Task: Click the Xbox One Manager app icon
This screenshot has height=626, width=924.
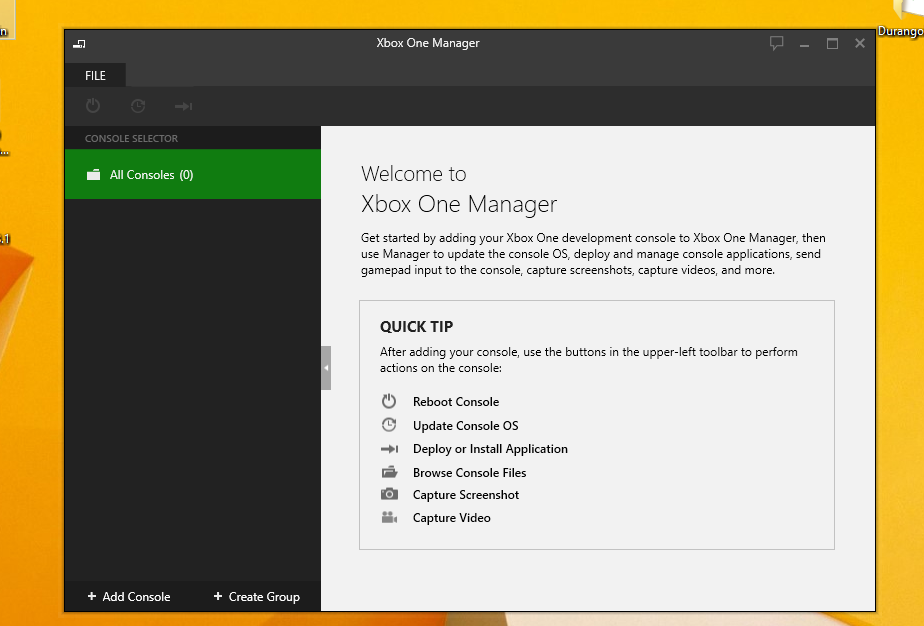Action: tap(78, 44)
